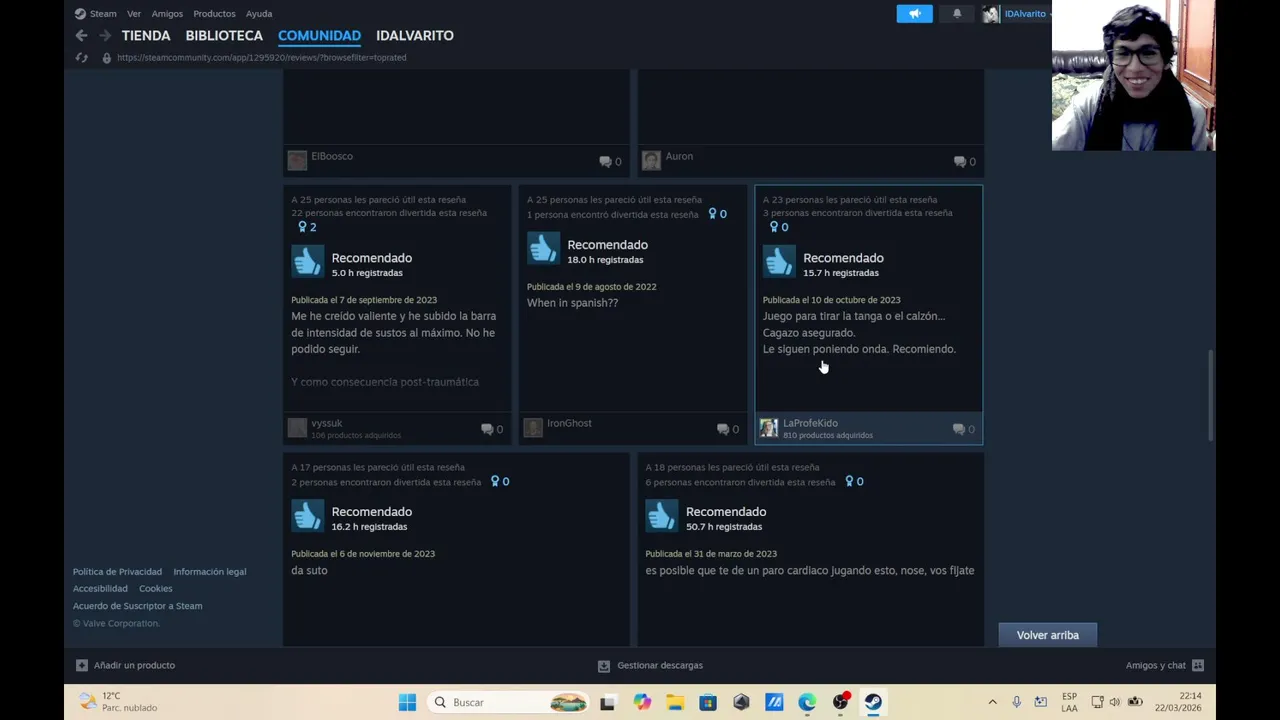
Task: Click thumbs-up icon on 15.7 h review
Action: point(779,262)
